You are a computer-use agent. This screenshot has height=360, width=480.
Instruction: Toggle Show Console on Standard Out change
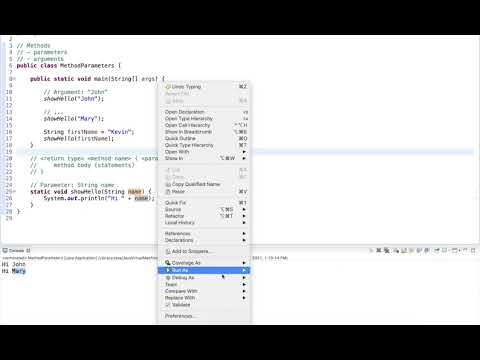click(419, 250)
